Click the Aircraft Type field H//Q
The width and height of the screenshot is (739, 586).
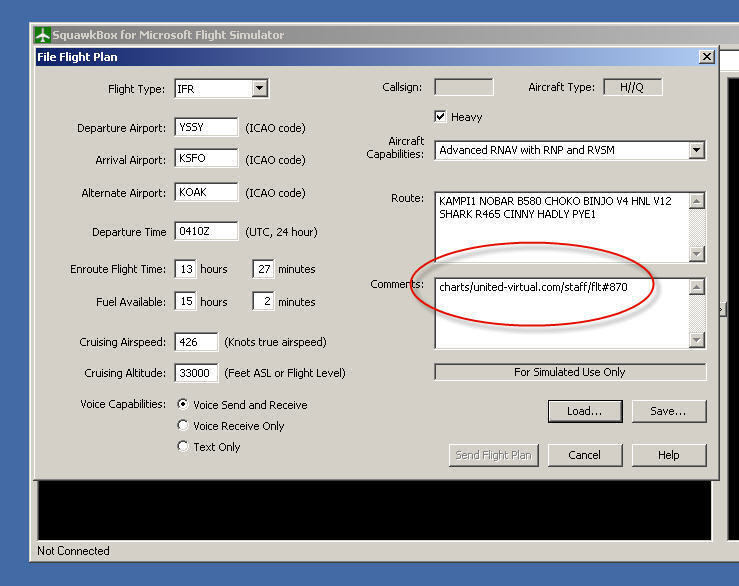(632, 87)
